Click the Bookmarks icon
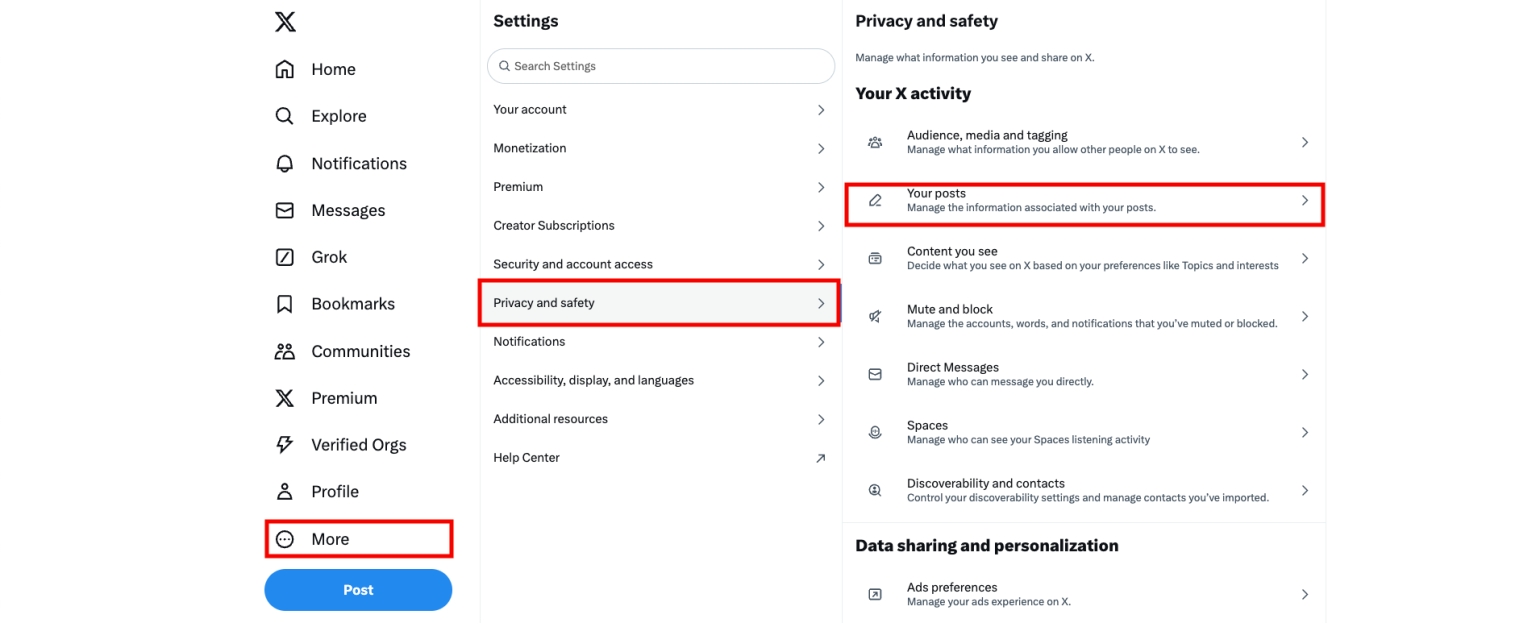The height and width of the screenshot is (623, 1536). (285, 304)
